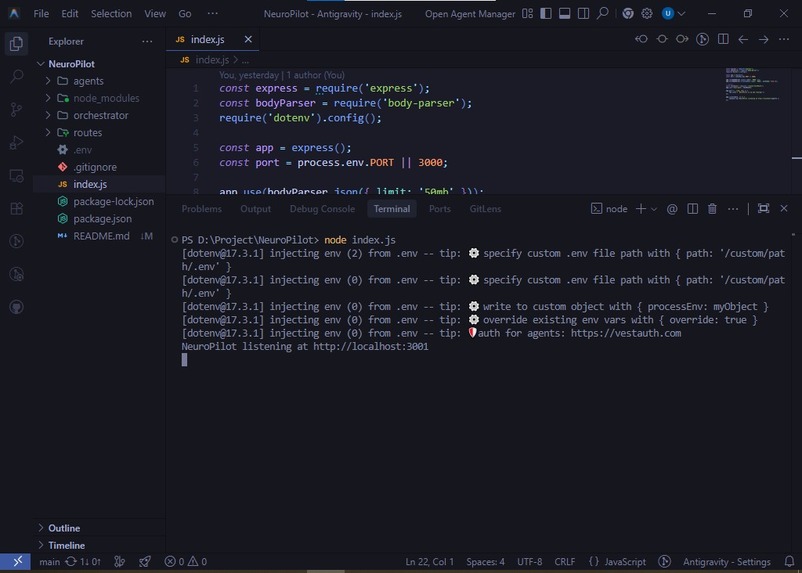
Task: Open the Extensions view
Action: coord(16,209)
